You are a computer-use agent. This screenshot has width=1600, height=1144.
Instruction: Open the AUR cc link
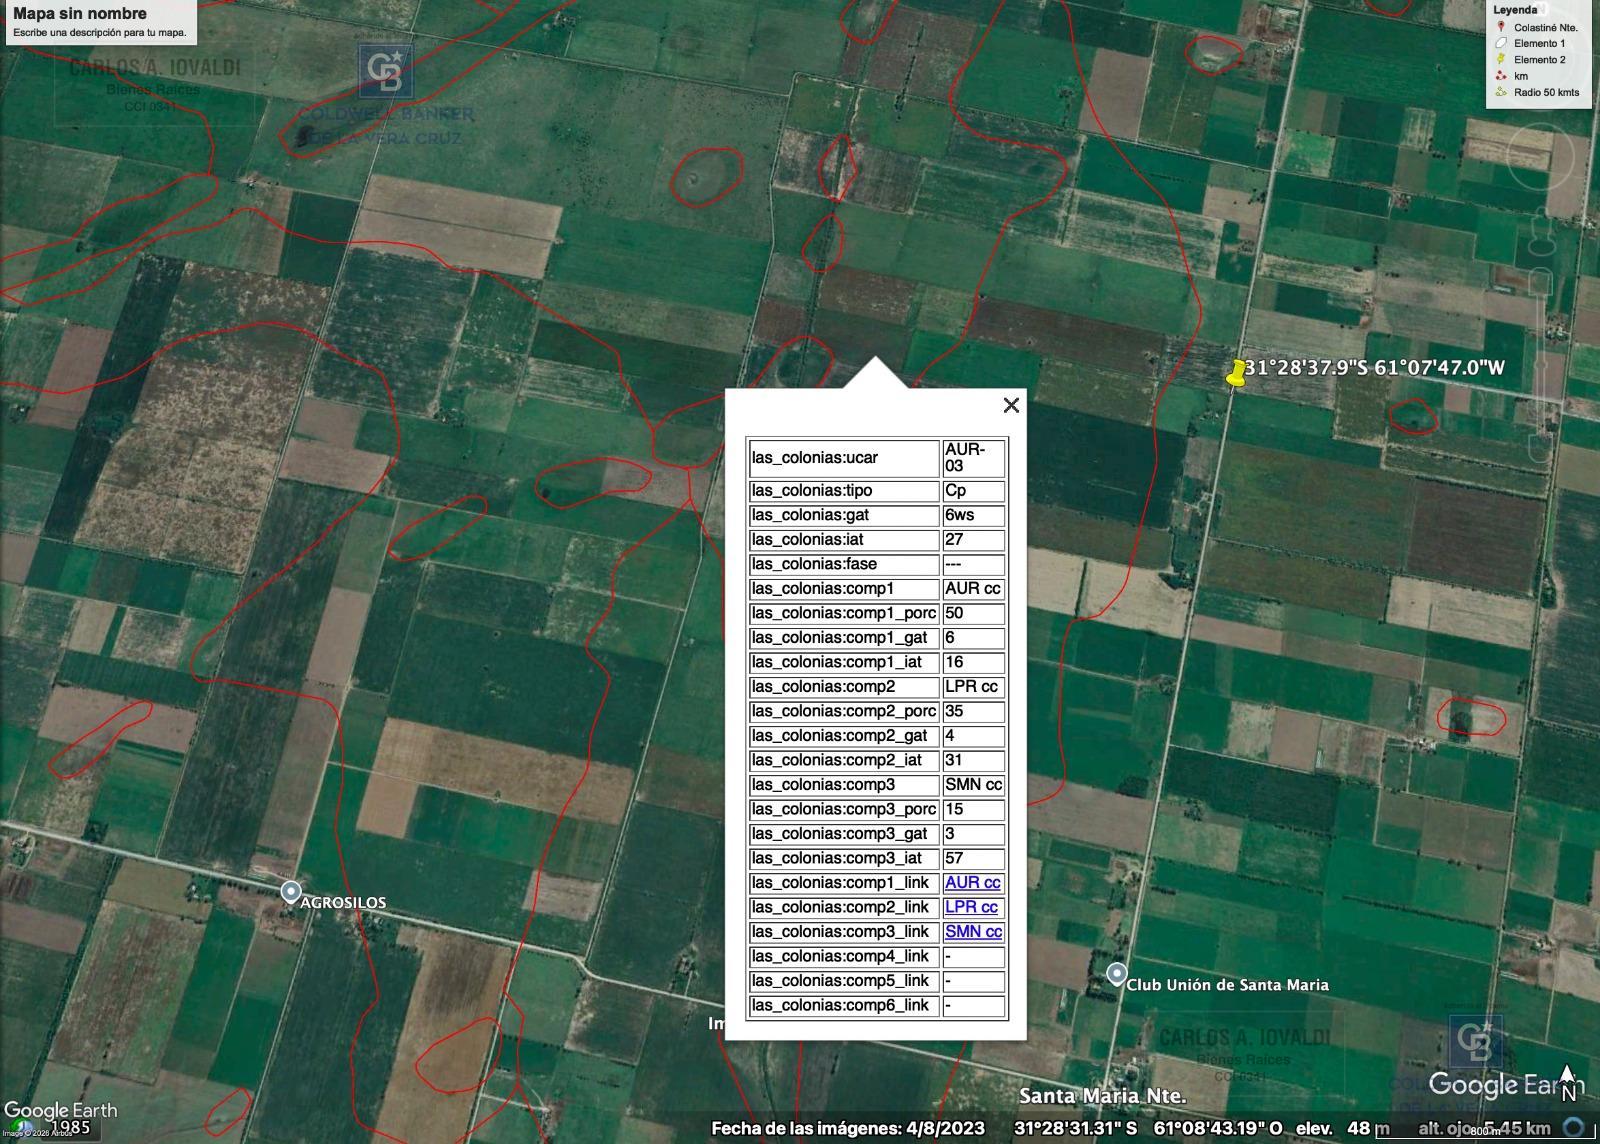coord(972,882)
